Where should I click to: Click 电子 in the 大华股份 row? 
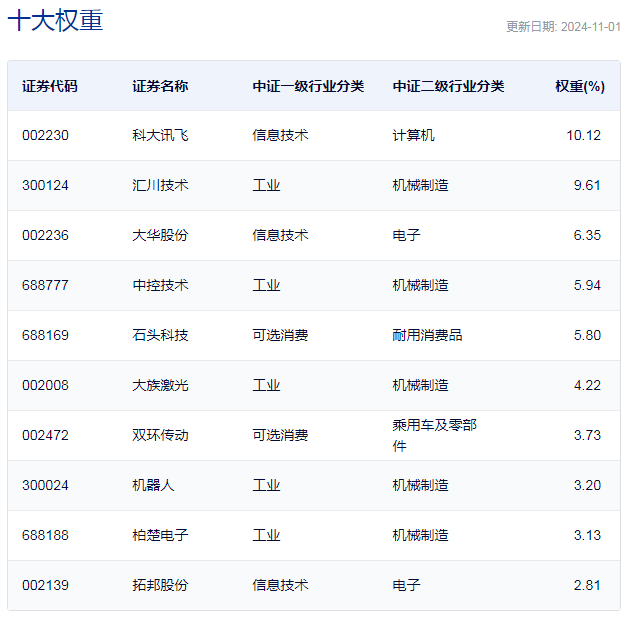(x=406, y=235)
